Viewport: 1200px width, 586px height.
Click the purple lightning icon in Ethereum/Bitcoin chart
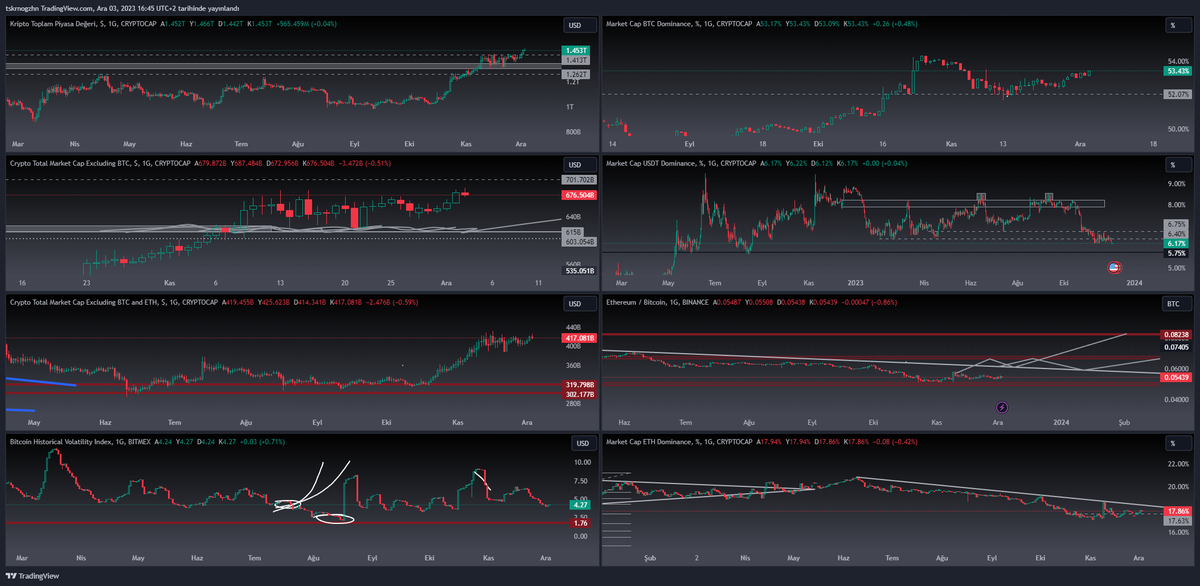[1002, 407]
